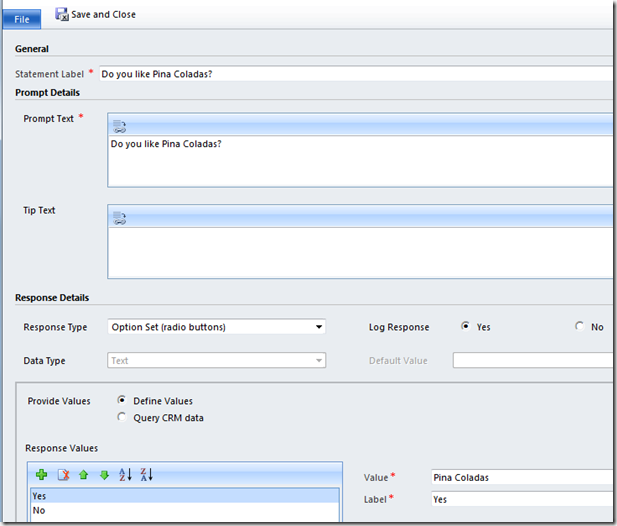This screenshot has height=526, width=617.
Task: Click the Label field containing Yes
Action: pyautogui.click(x=522, y=499)
